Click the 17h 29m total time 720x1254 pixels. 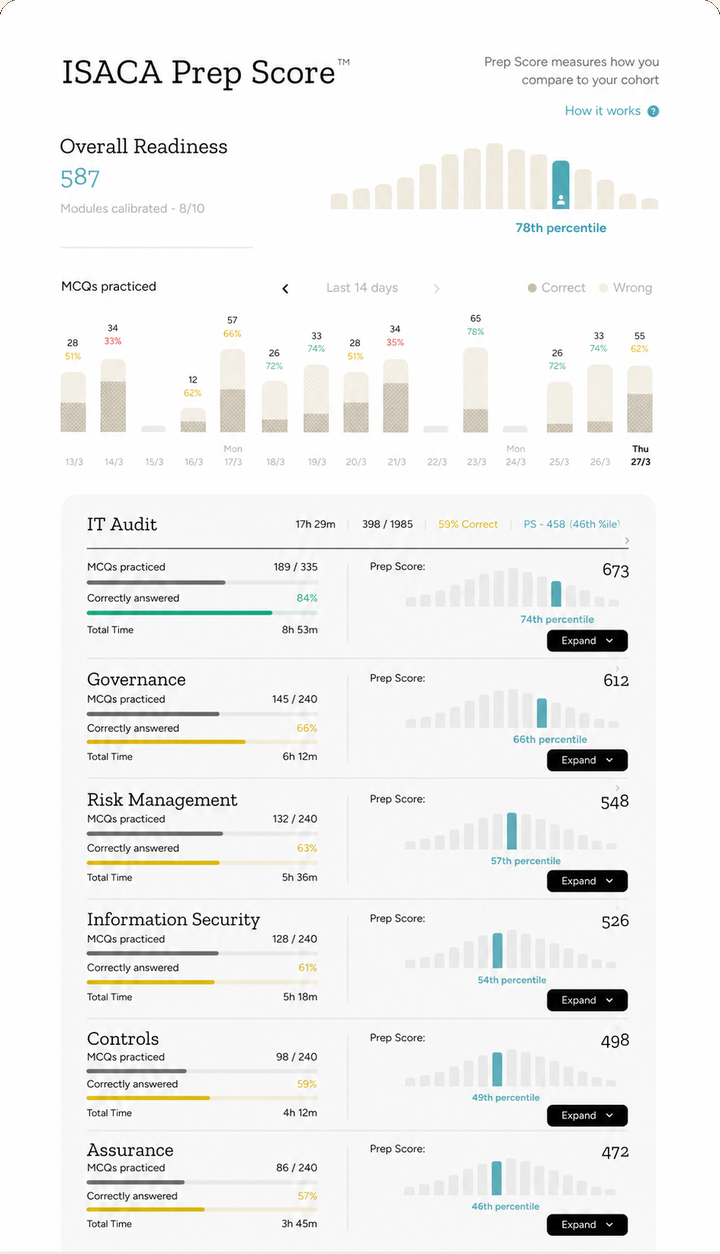[315, 524]
